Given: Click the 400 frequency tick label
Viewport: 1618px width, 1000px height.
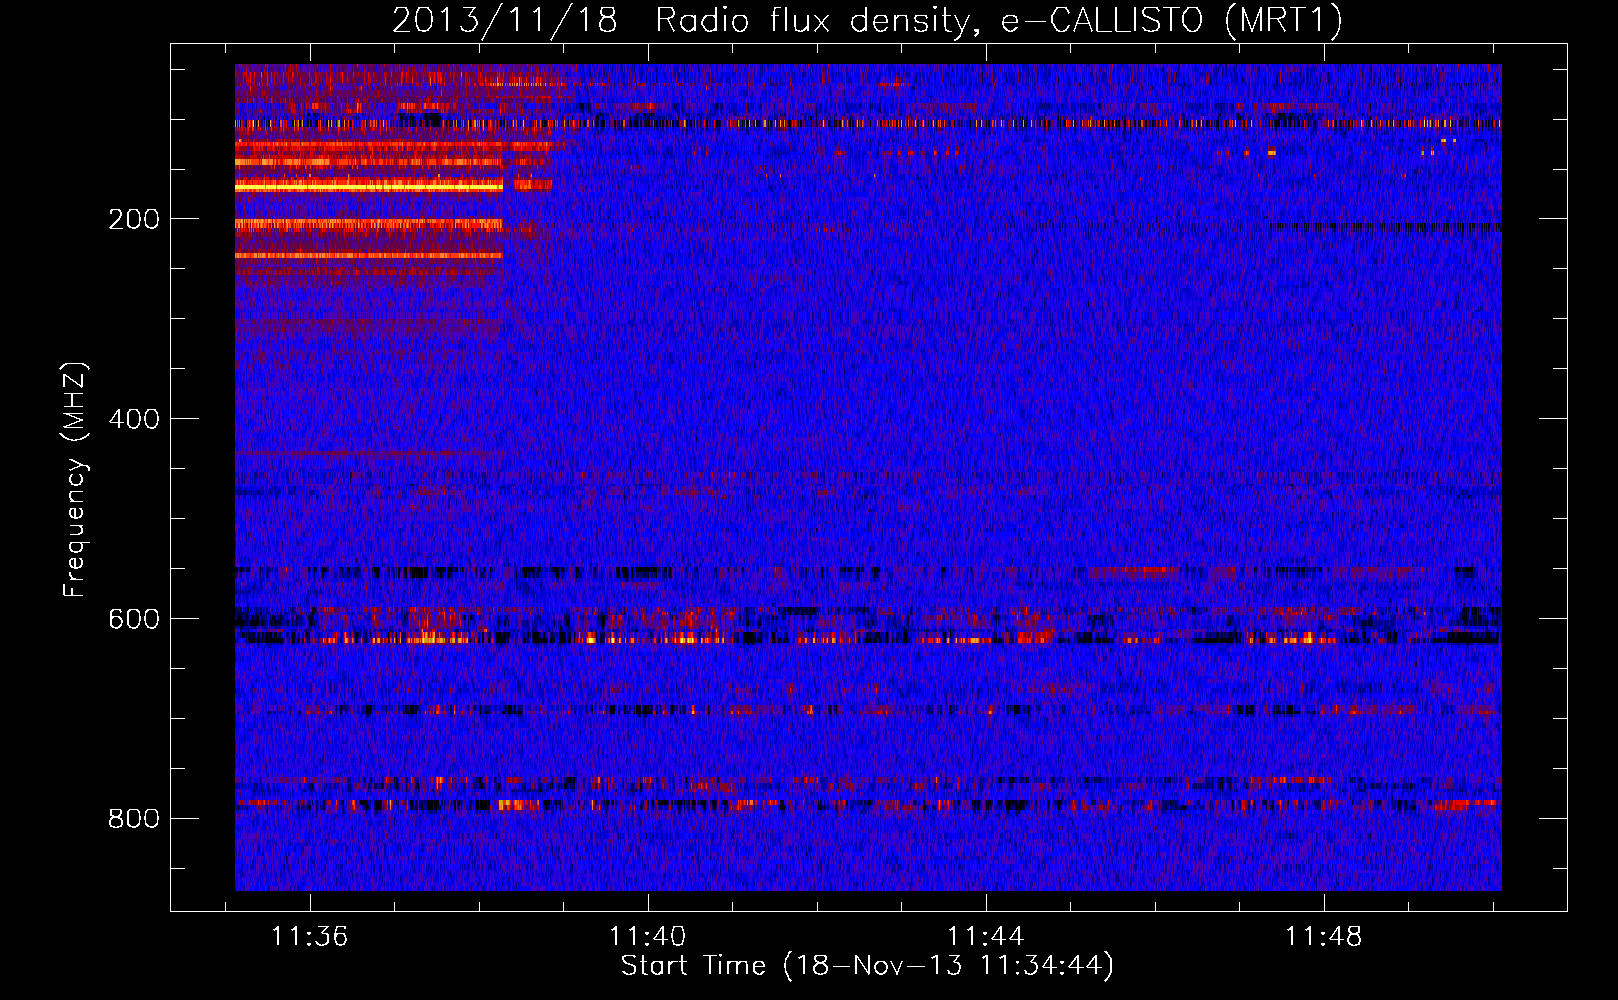Looking at the screenshot, I should coord(134,419).
